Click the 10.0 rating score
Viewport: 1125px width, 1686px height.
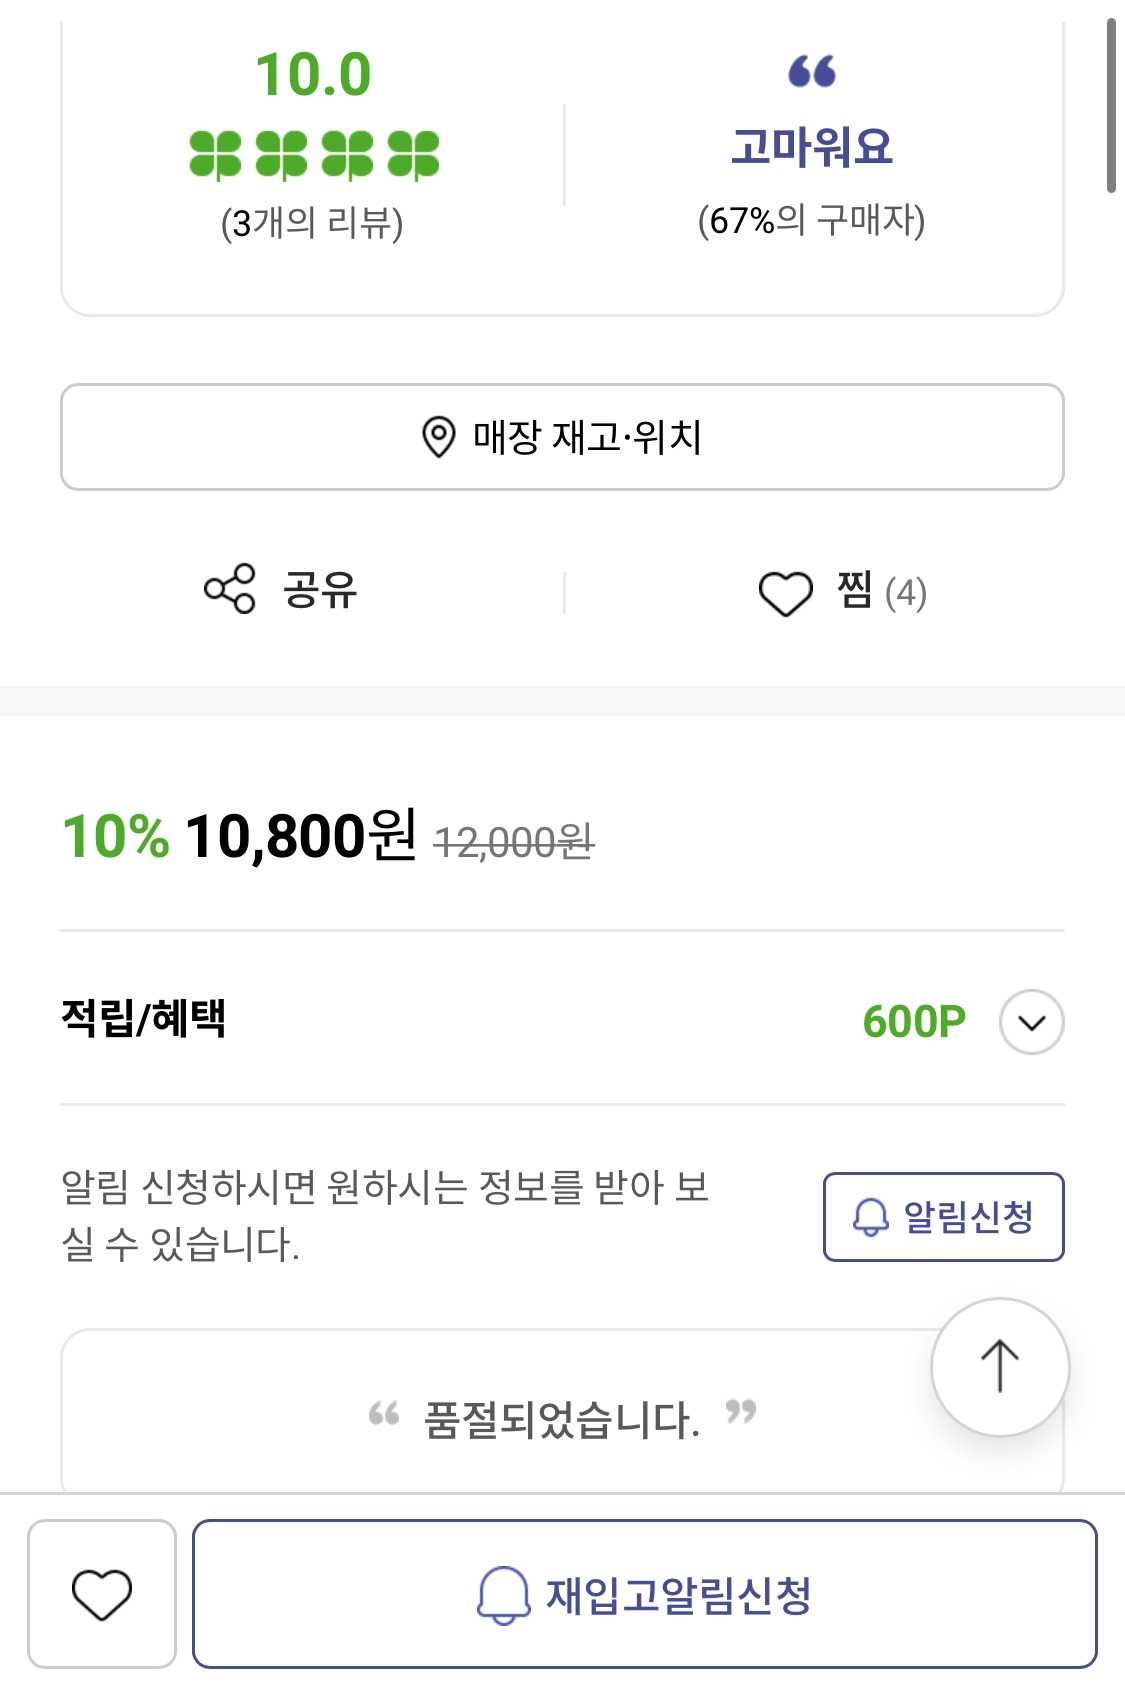[313, 75]
